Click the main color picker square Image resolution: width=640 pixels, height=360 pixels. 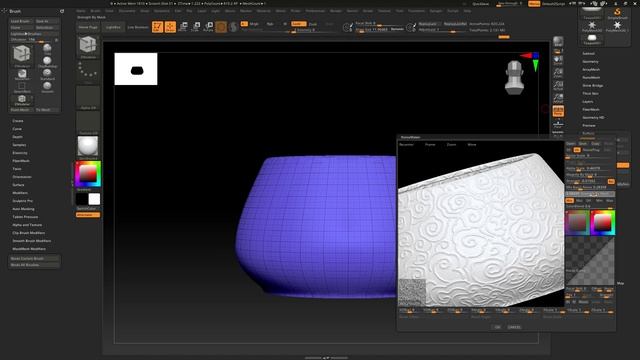(87, 174)
